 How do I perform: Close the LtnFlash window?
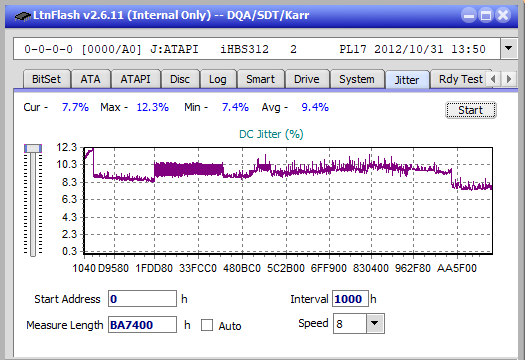coord(503,15)
